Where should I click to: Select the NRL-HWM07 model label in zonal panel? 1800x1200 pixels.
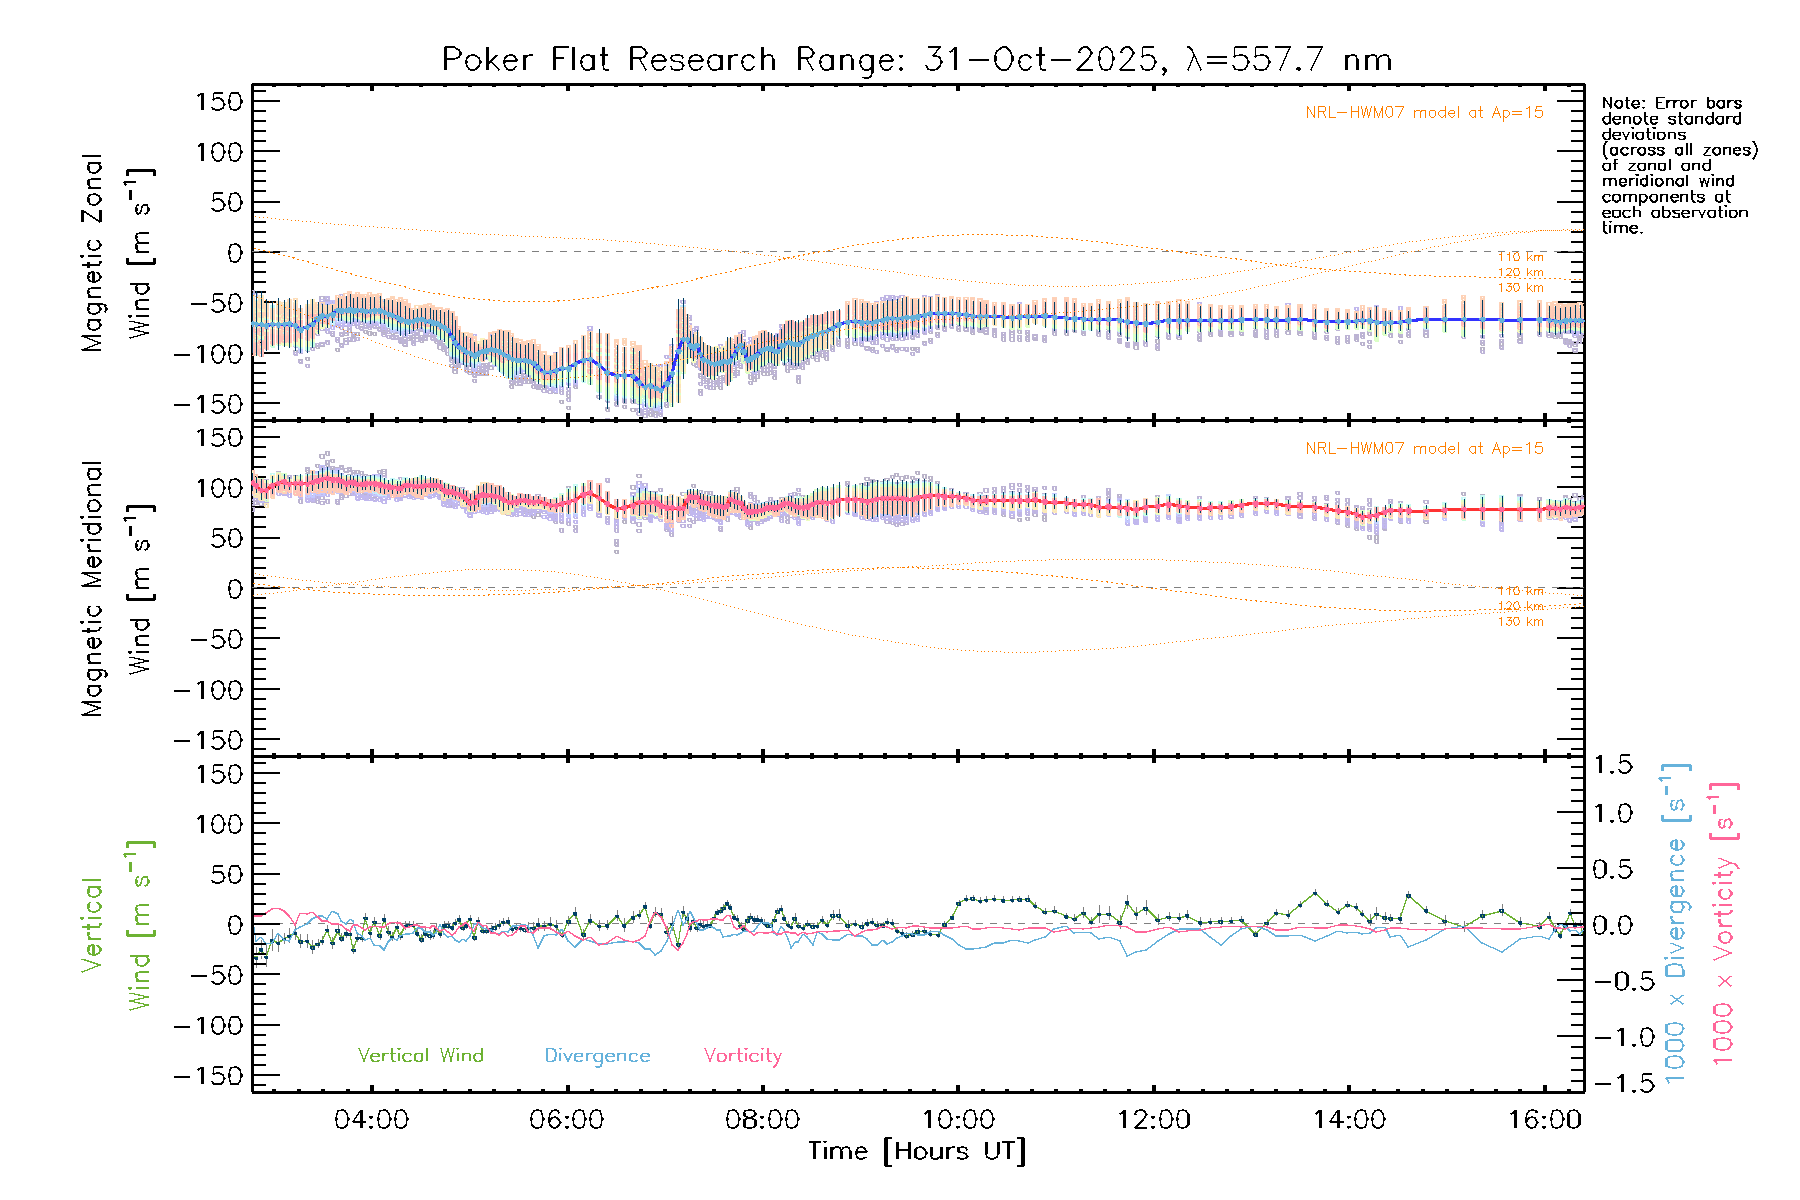click(1424, 113)
